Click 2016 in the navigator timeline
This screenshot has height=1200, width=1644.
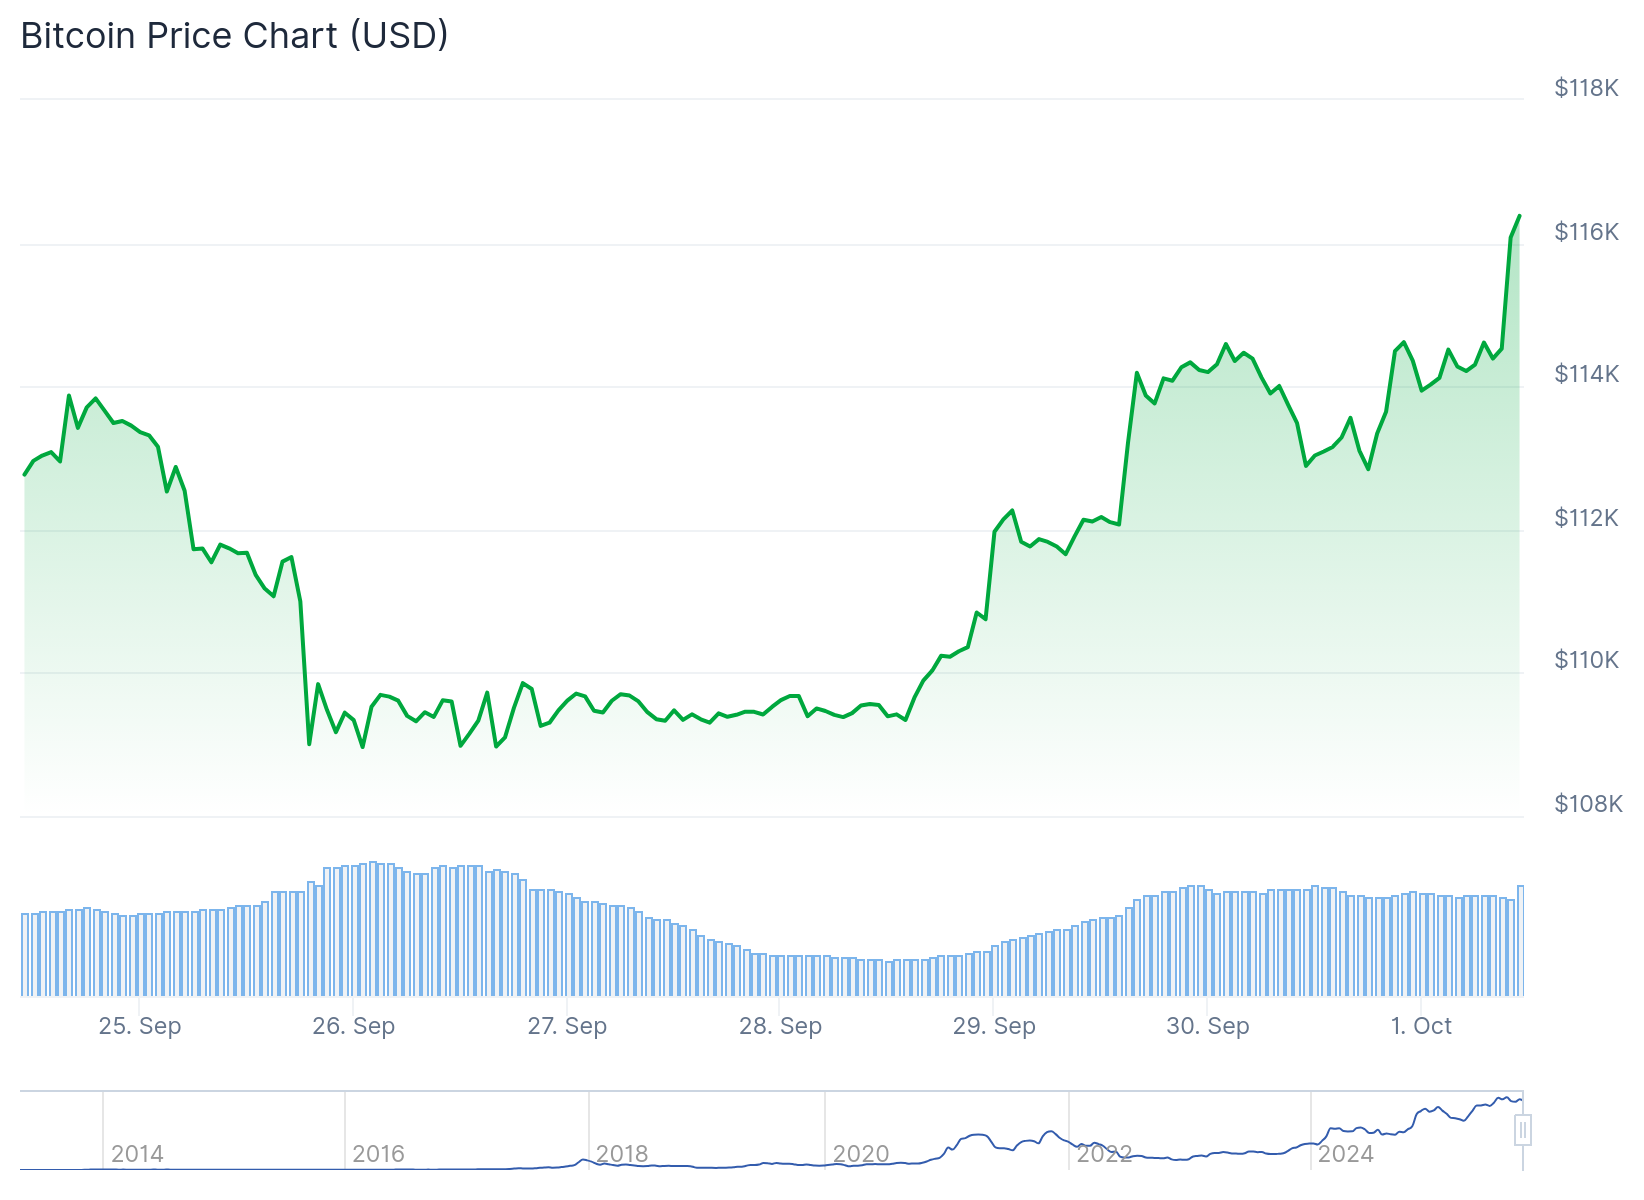(378, 1154)
